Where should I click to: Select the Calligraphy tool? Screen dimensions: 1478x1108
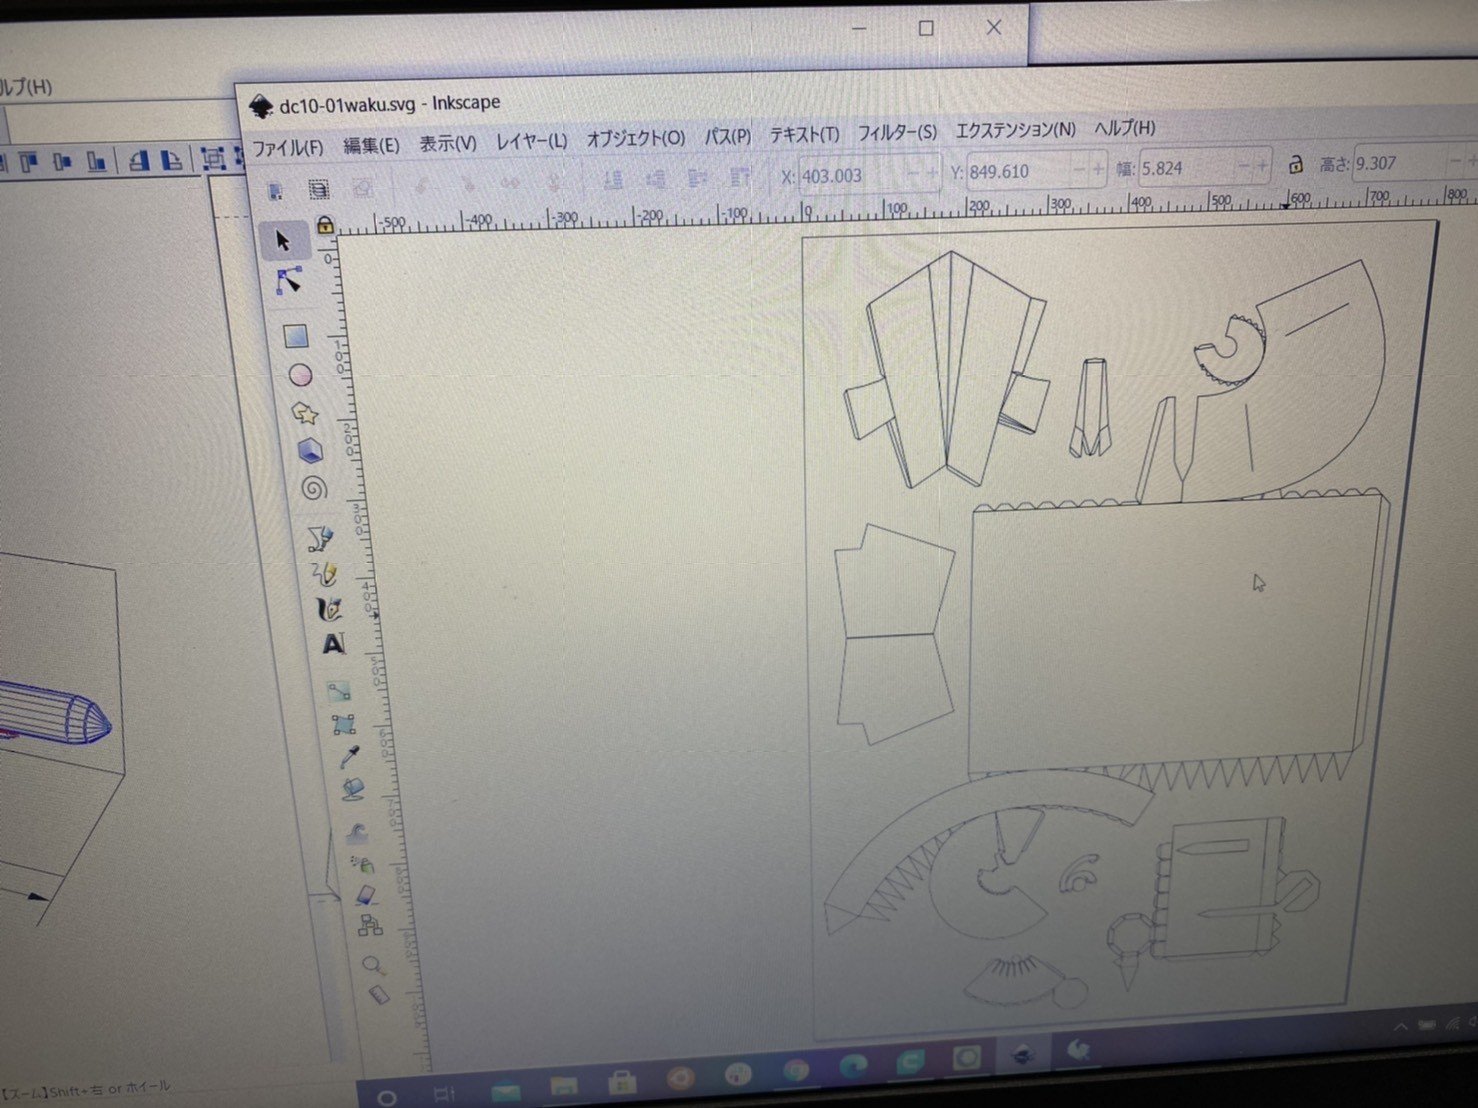click(x=329, y=610)
